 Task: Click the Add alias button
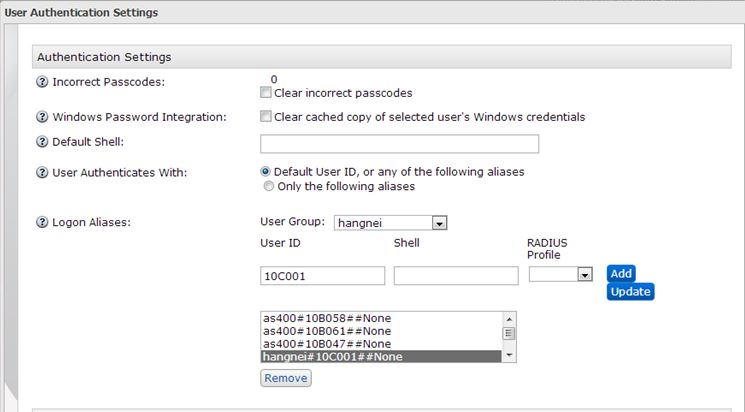(x=621, y=273)
